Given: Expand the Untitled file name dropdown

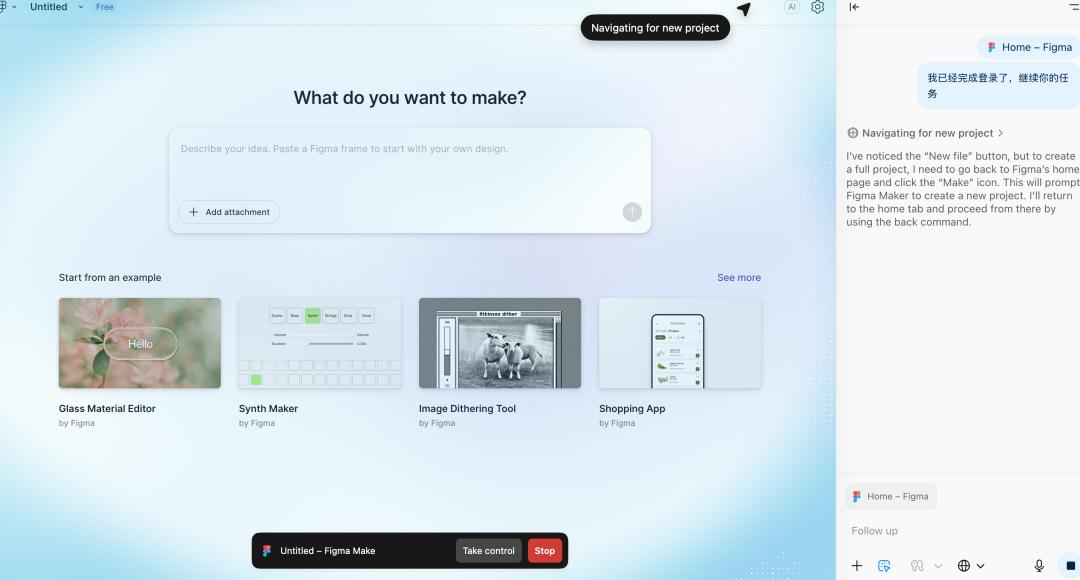Looking at the screenshot, I should tap(81, 7).
